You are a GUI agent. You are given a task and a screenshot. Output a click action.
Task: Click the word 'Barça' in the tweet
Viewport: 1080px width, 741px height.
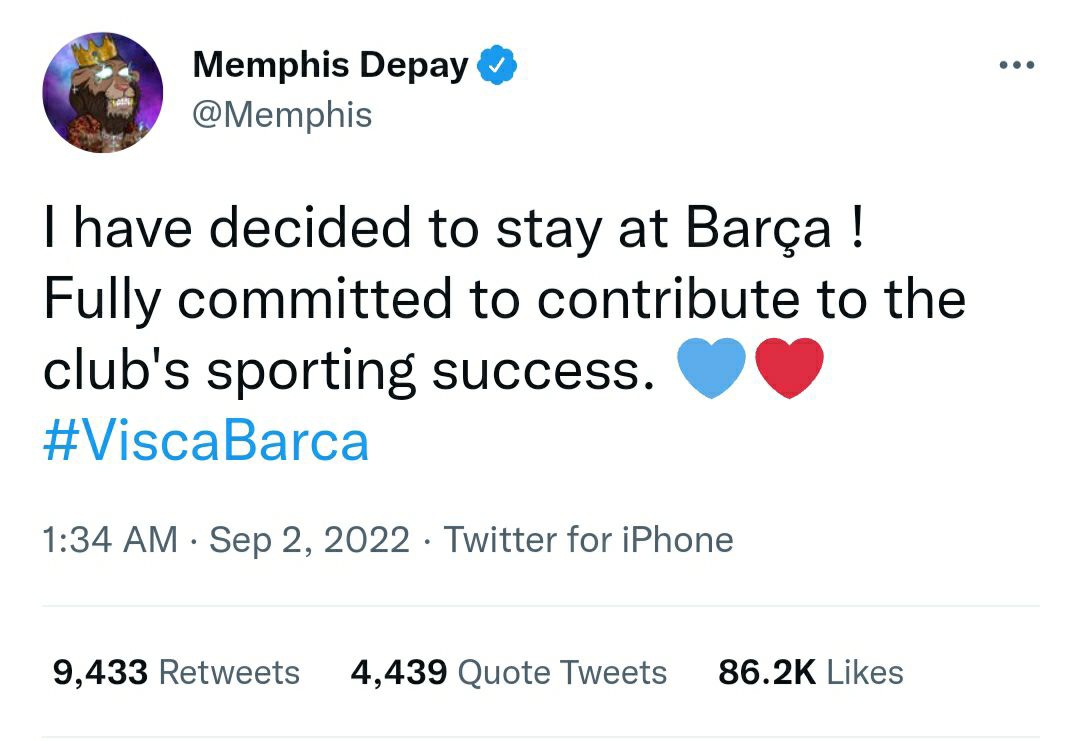point(758,229)
